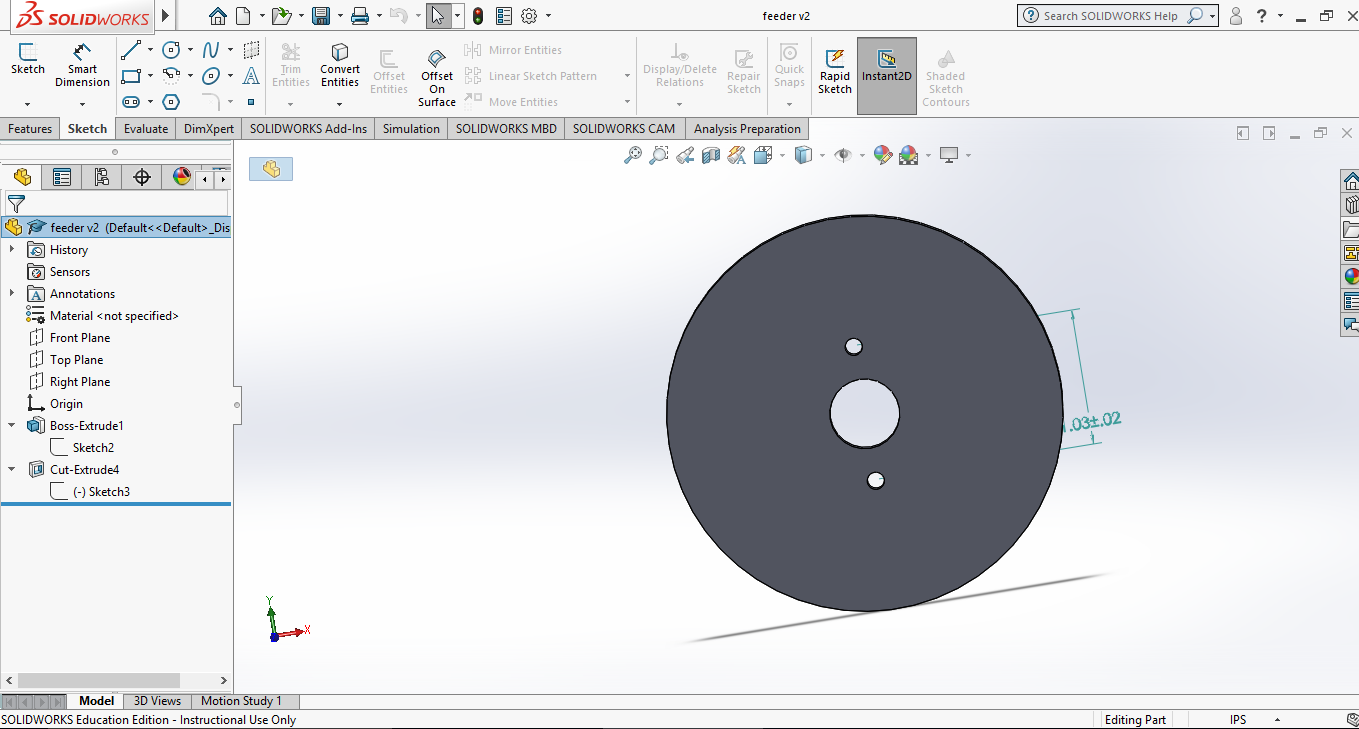Switch to the ConfigurationManager tab
Viewport: 1359px width, 729px height.
pos(101,177)
